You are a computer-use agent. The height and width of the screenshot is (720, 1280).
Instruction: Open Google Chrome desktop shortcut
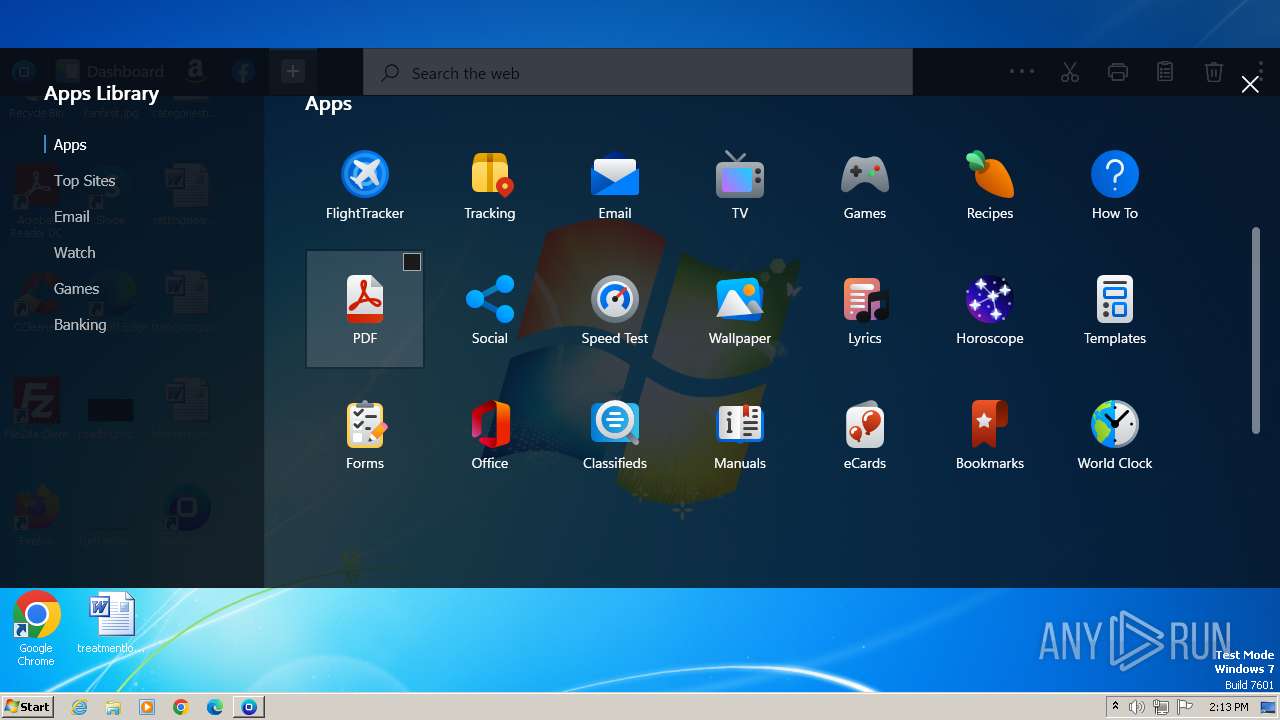[x=36, y=628]
